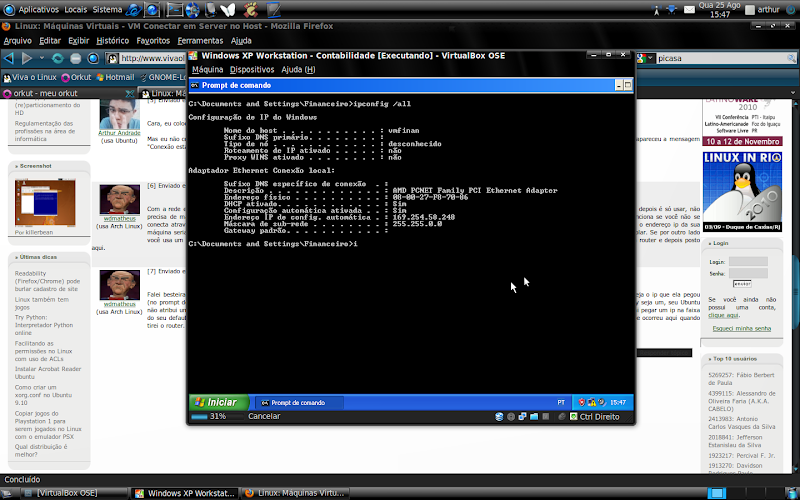
Task: Click the Prompt de comando taskbar button in XP
Action: tap(299, 403)
